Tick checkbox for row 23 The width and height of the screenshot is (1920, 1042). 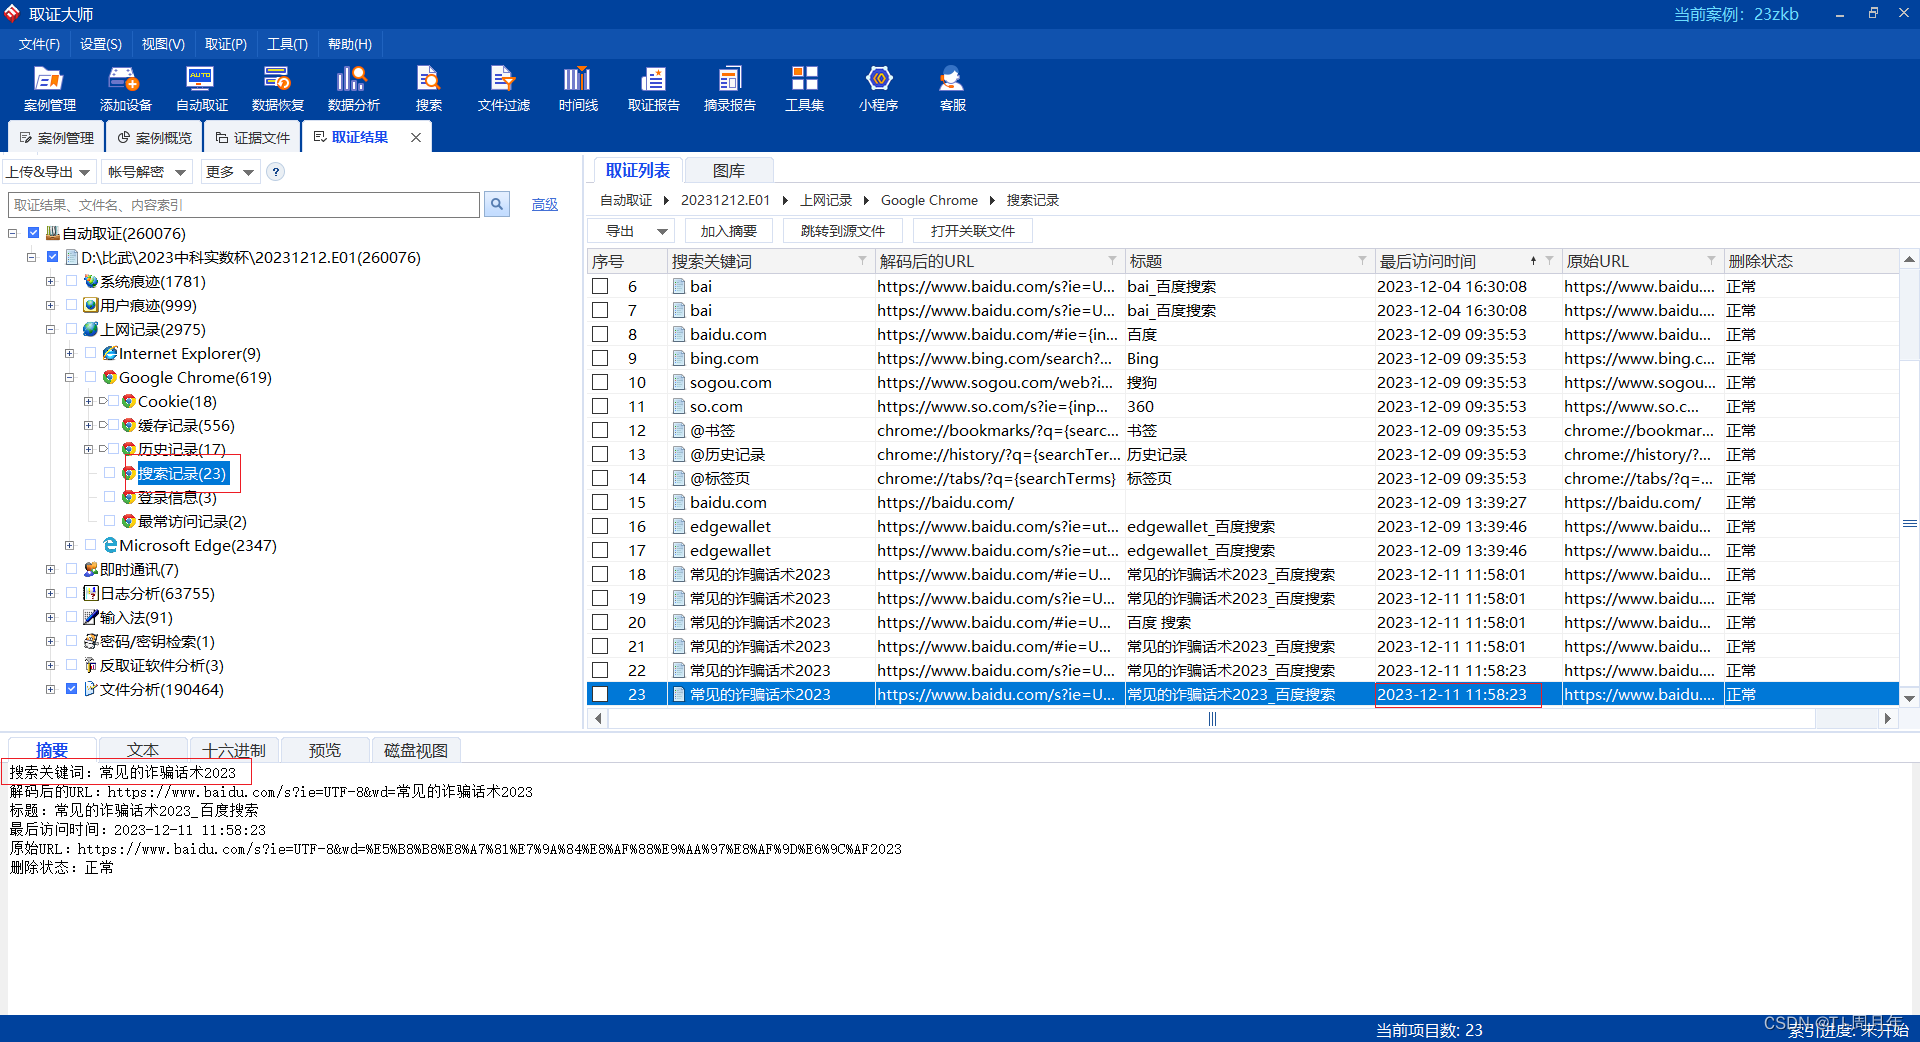[x=600, y=694]
